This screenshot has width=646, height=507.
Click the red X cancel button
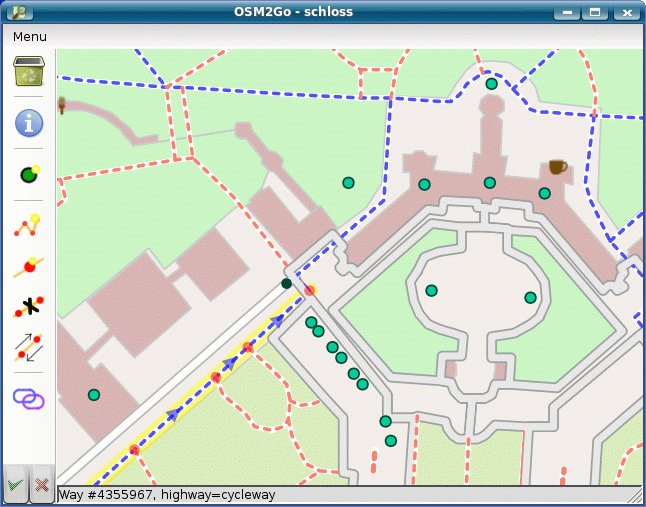coord(42,485)
